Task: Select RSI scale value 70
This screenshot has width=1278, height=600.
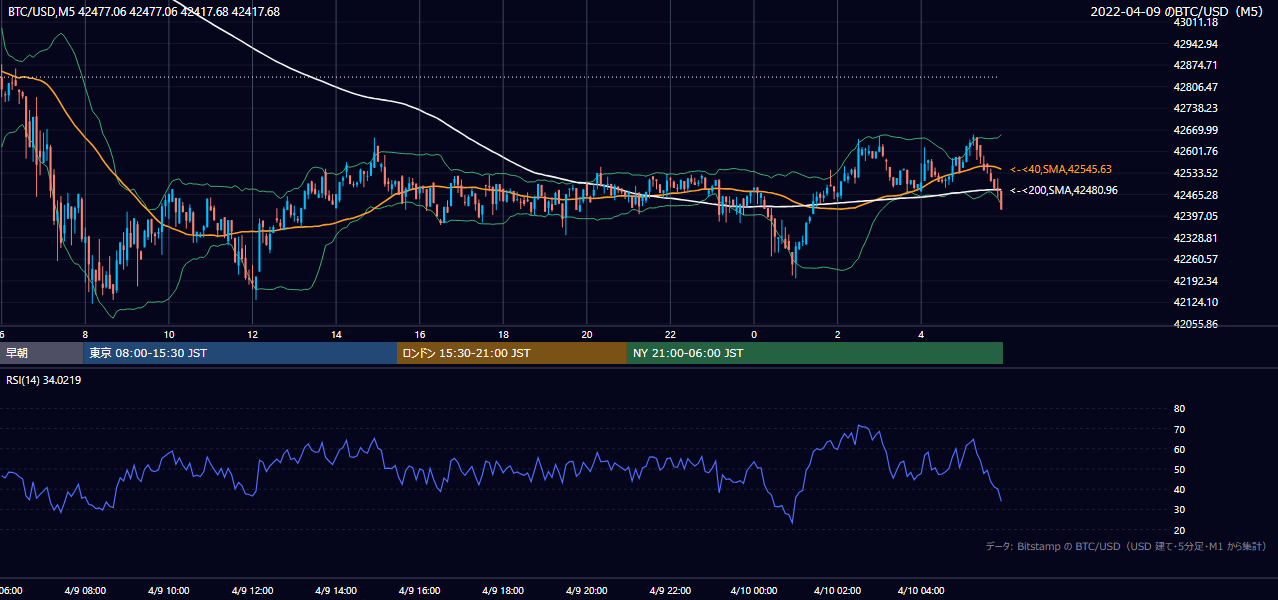Action: (1179, 429)
